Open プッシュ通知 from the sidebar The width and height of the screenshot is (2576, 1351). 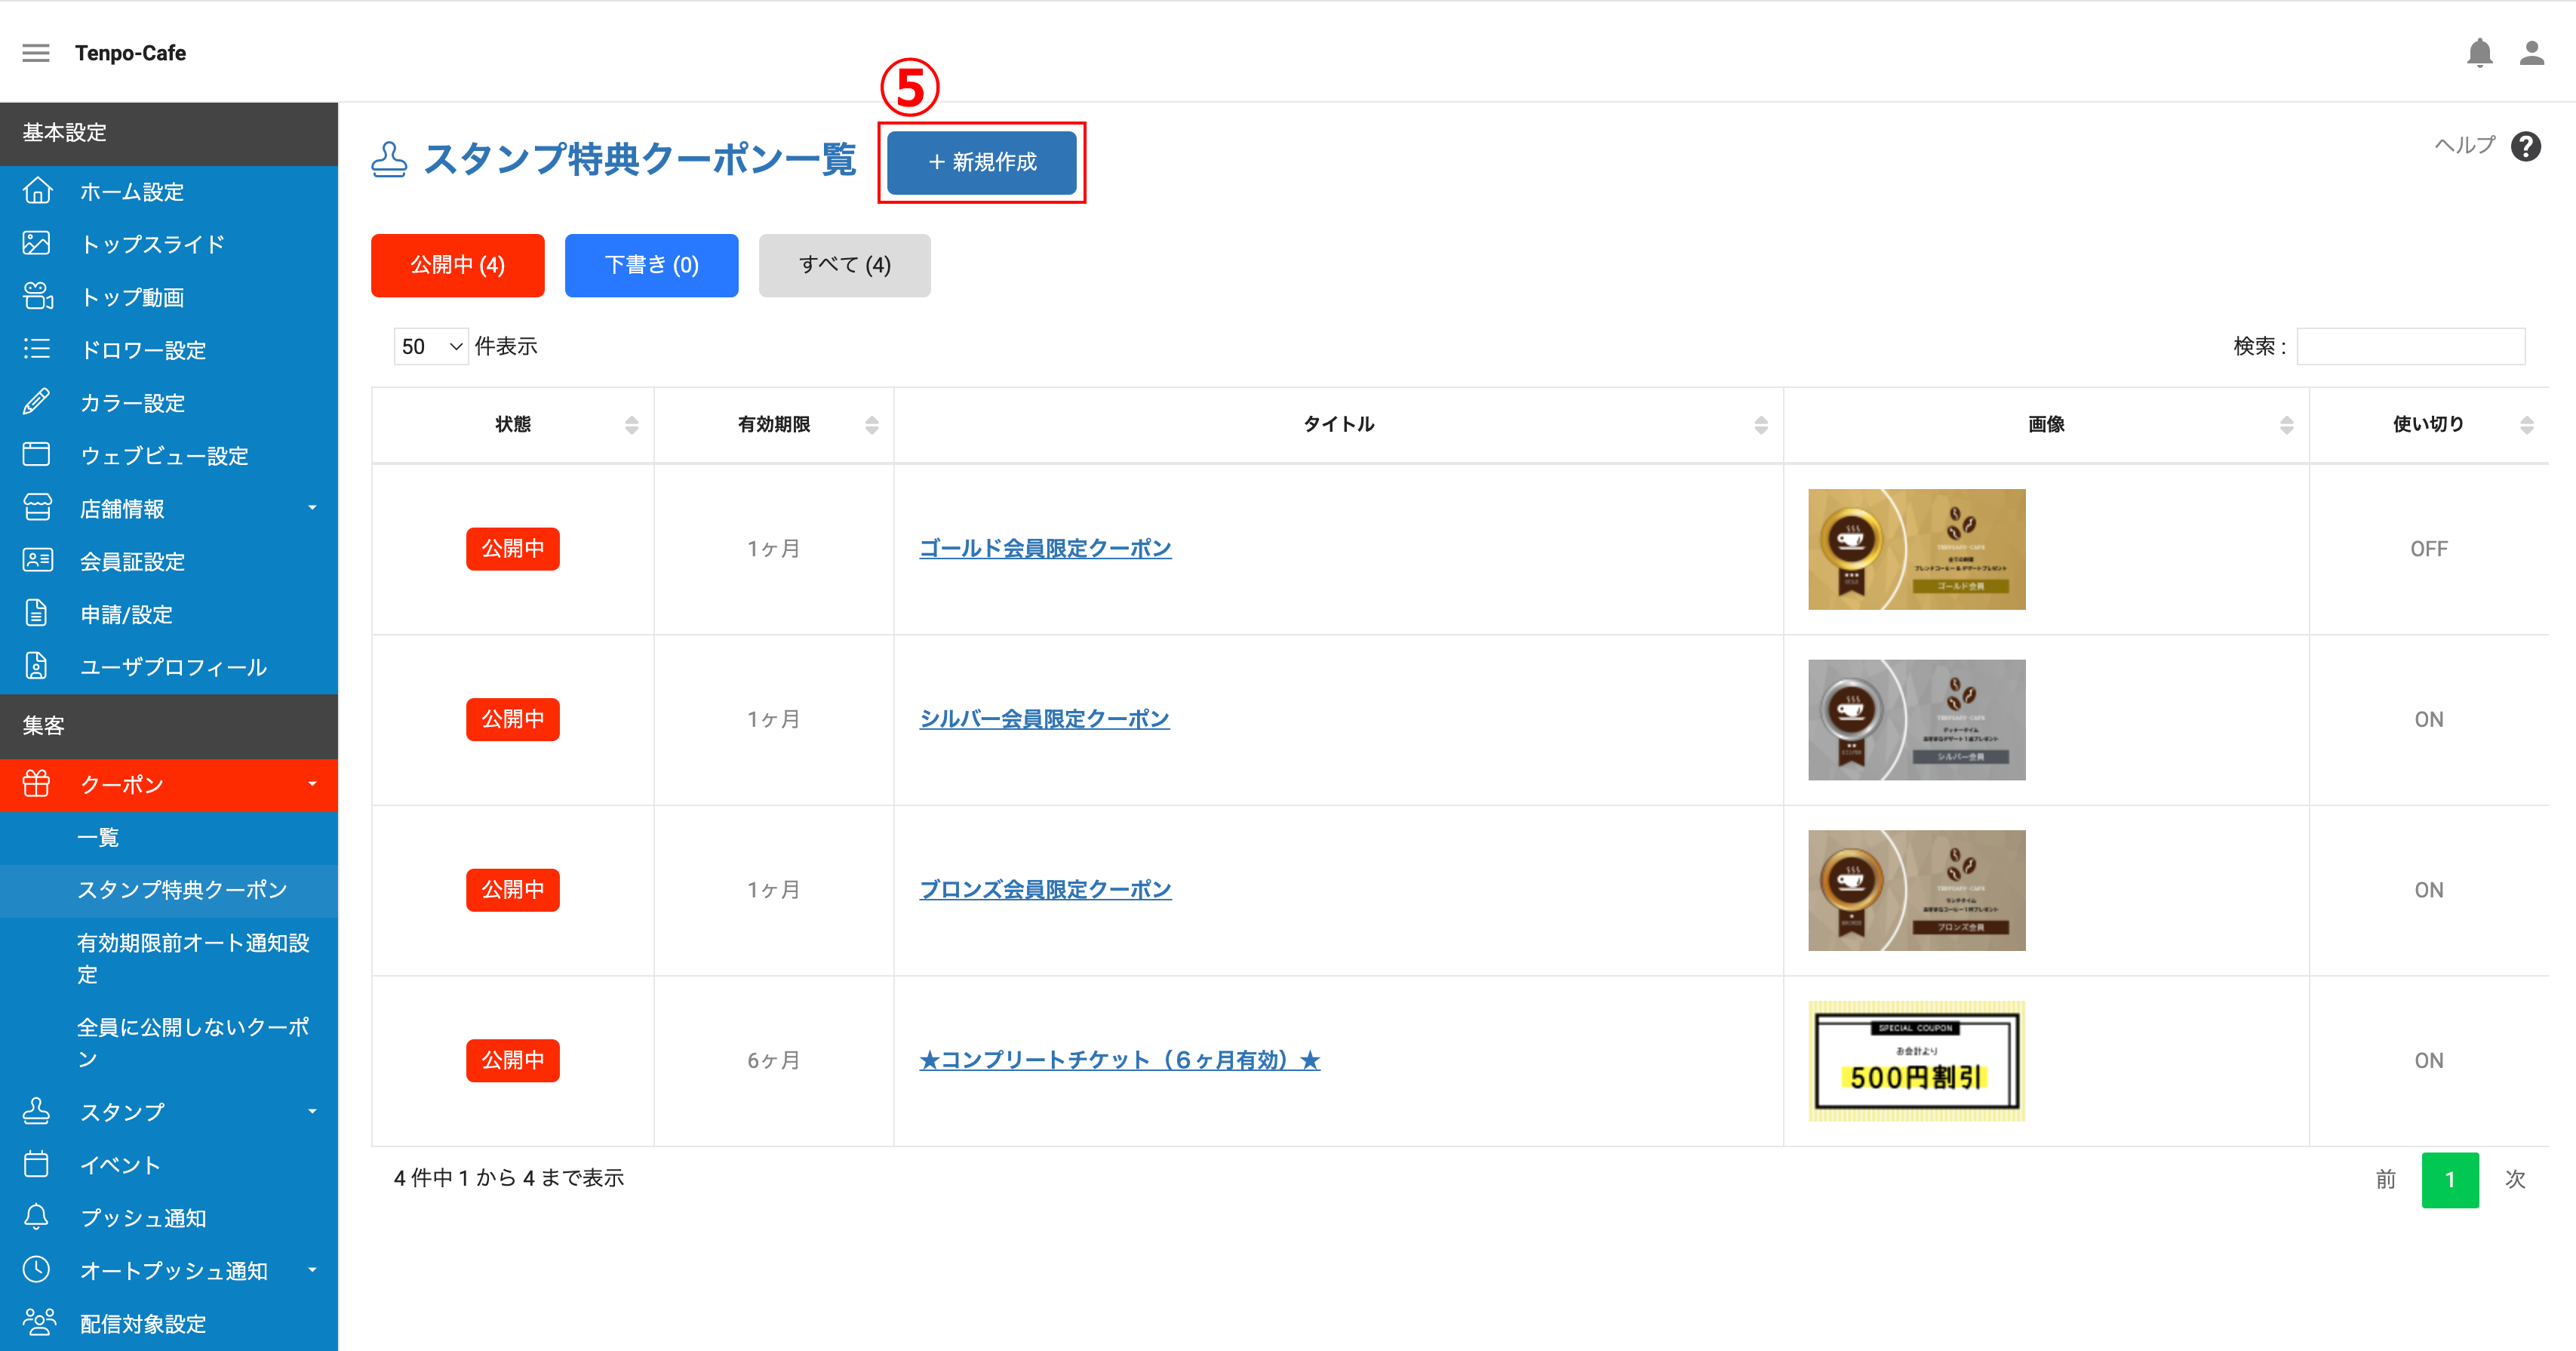(x=169, y=1217)
